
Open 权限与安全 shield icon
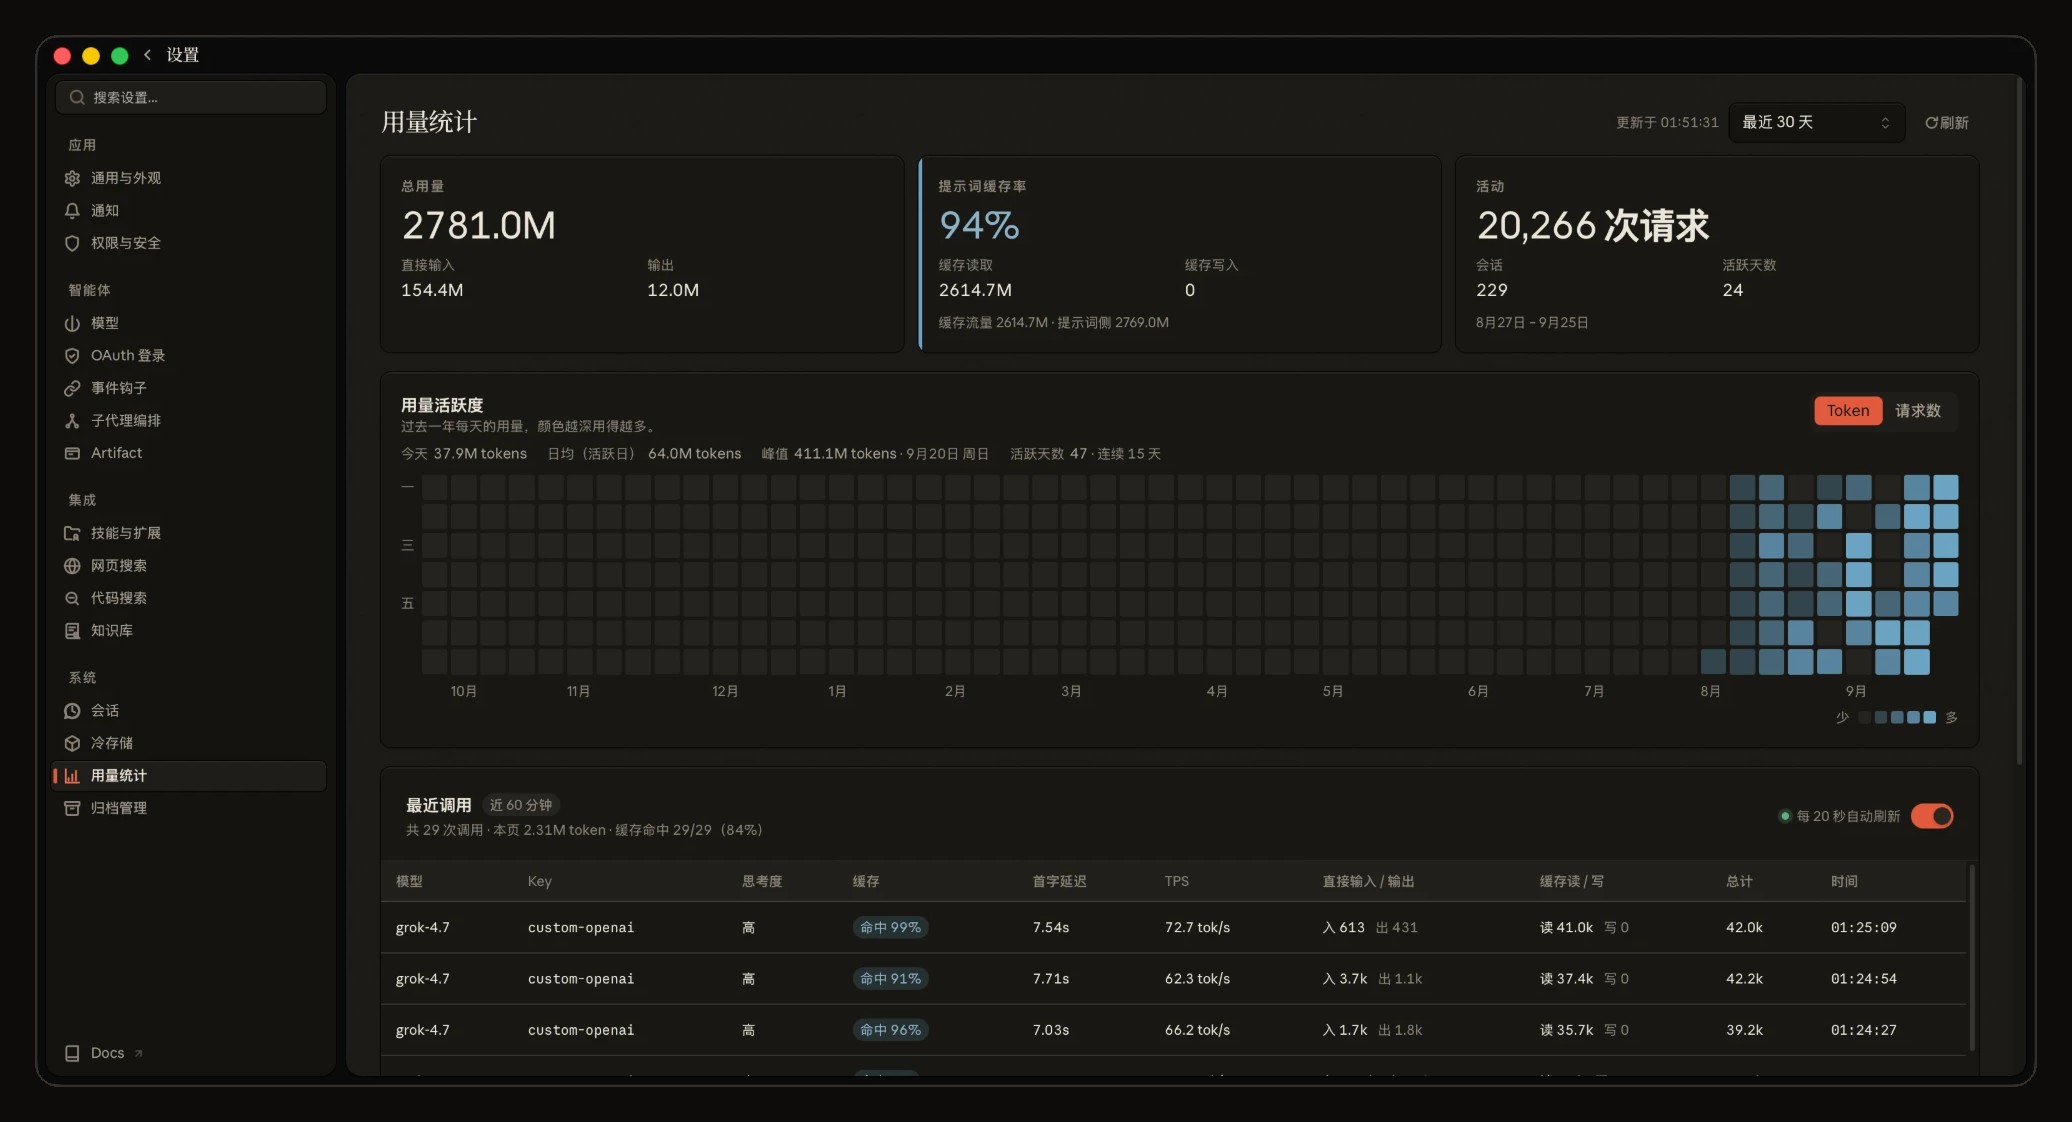pyautogui.click(x=72, y=243)
